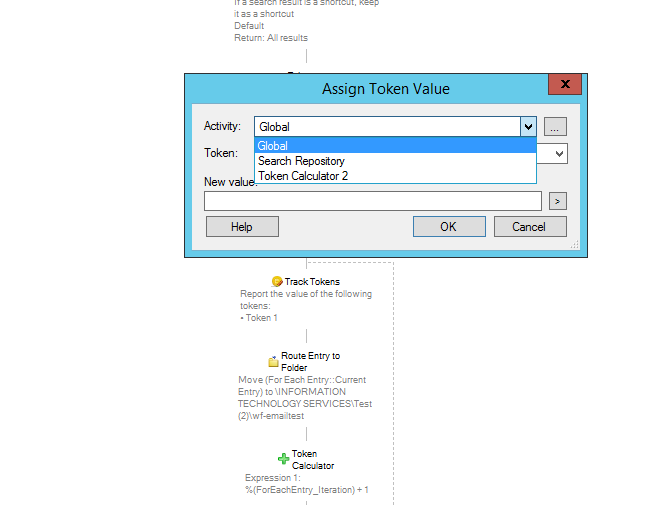Cancel the Assign Token Value dialog
This screenshot has height=505, width=660.
tap(530, 227)
